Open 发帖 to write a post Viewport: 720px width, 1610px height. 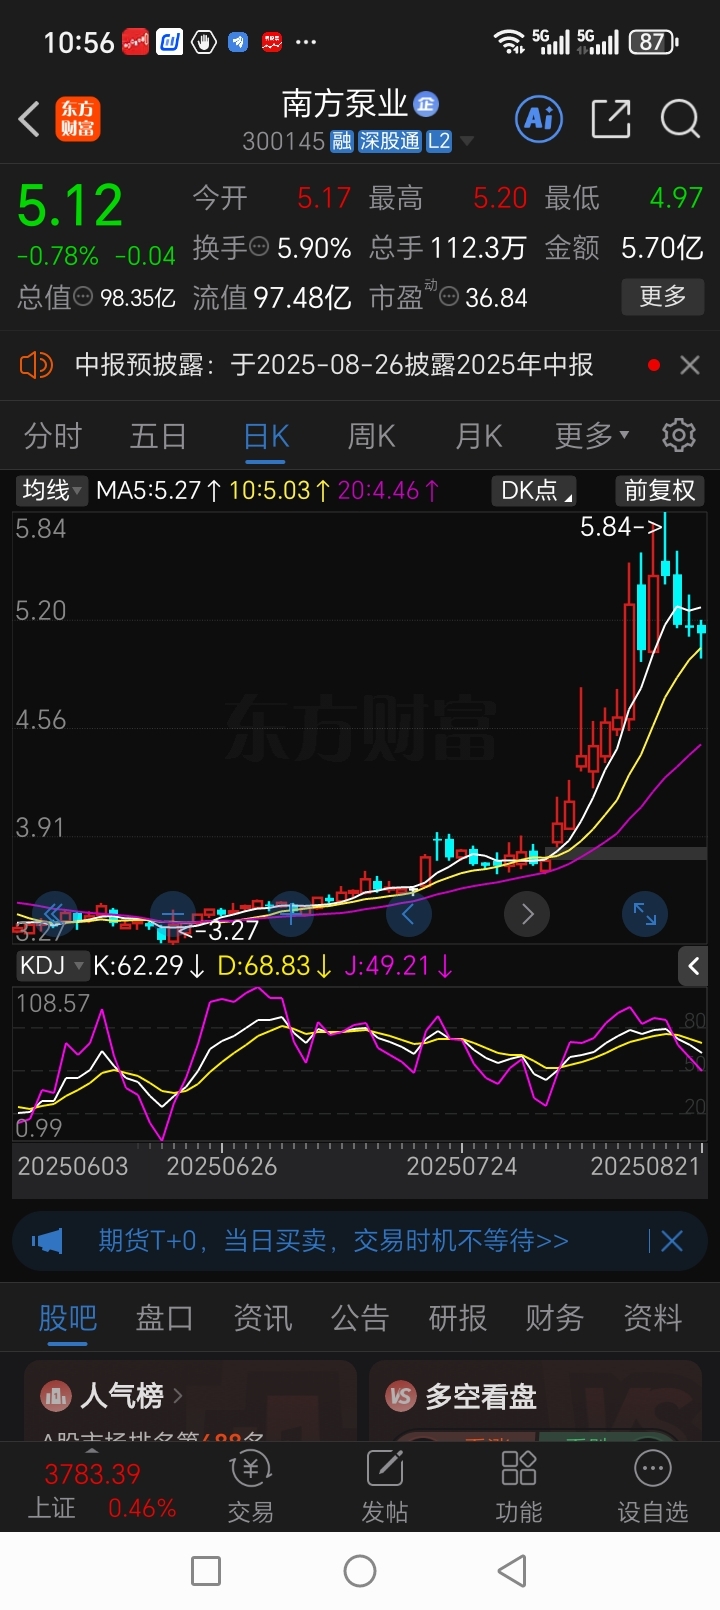tap(385, 1487)
